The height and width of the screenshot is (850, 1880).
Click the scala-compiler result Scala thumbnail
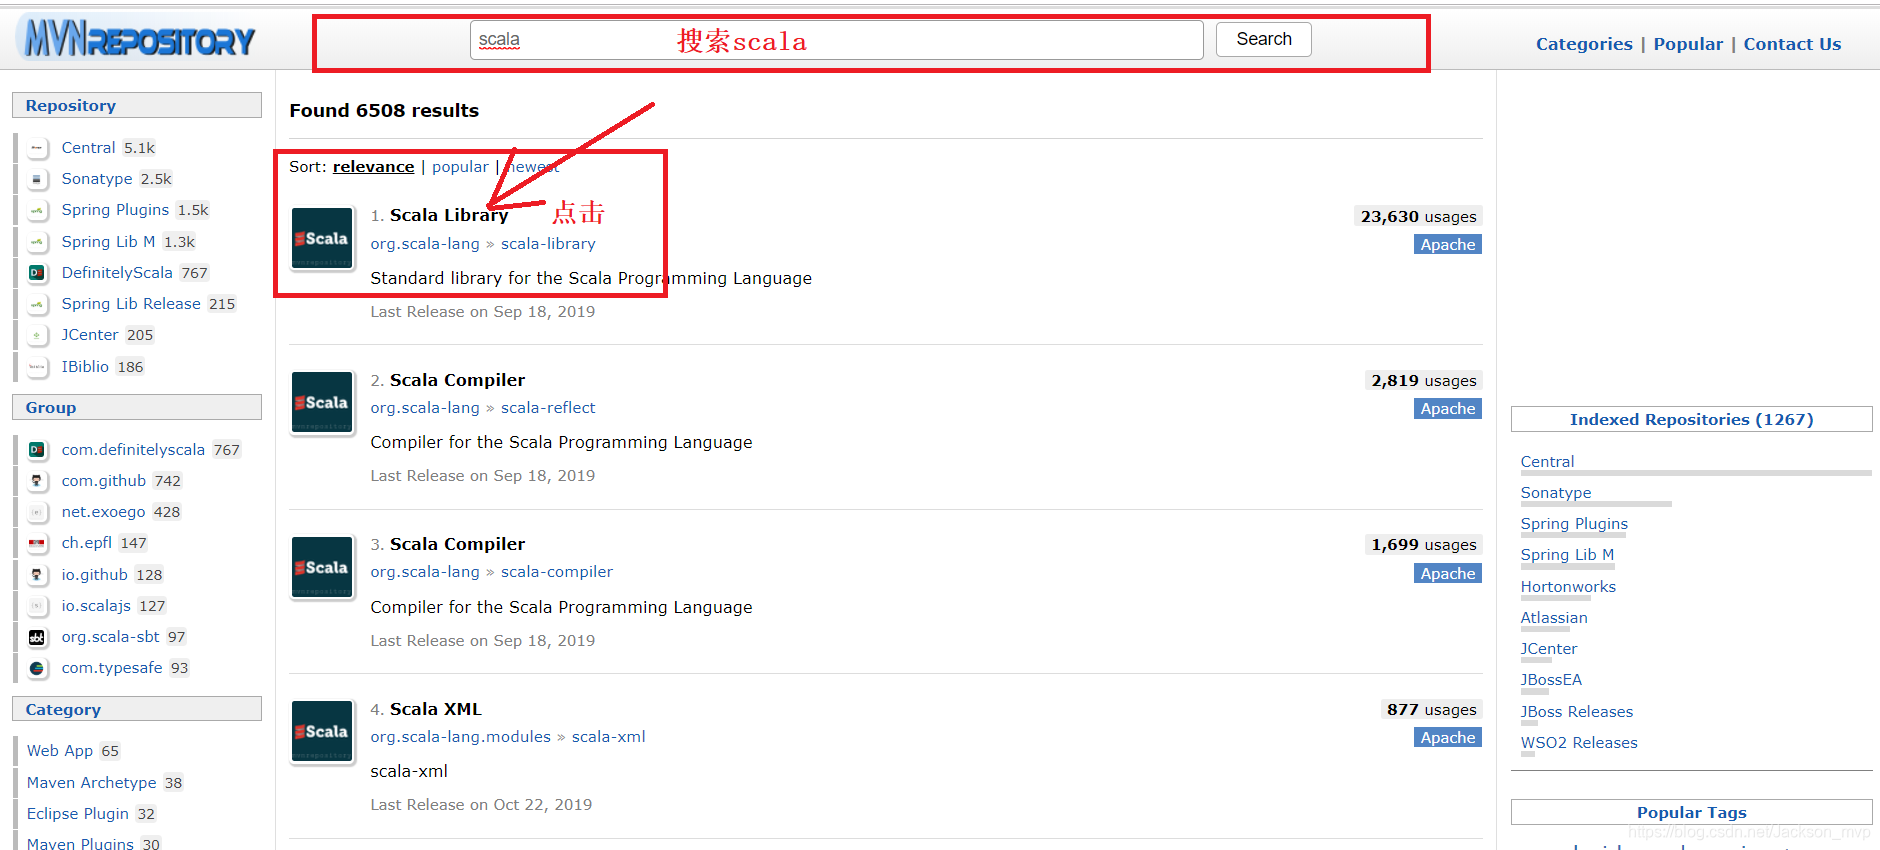pos(322,567)
